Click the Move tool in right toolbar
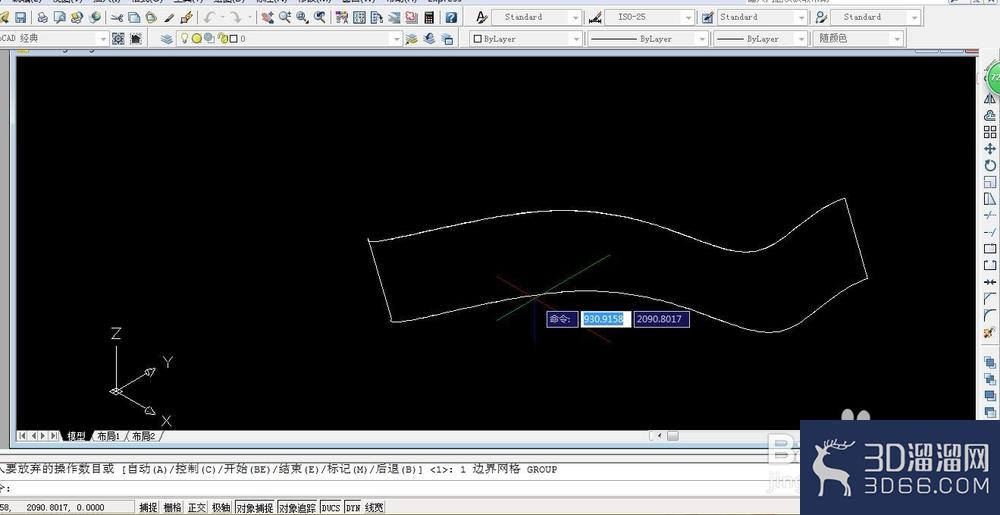The width and height of the screenshot is (1000, 515). tap(990, 149)
